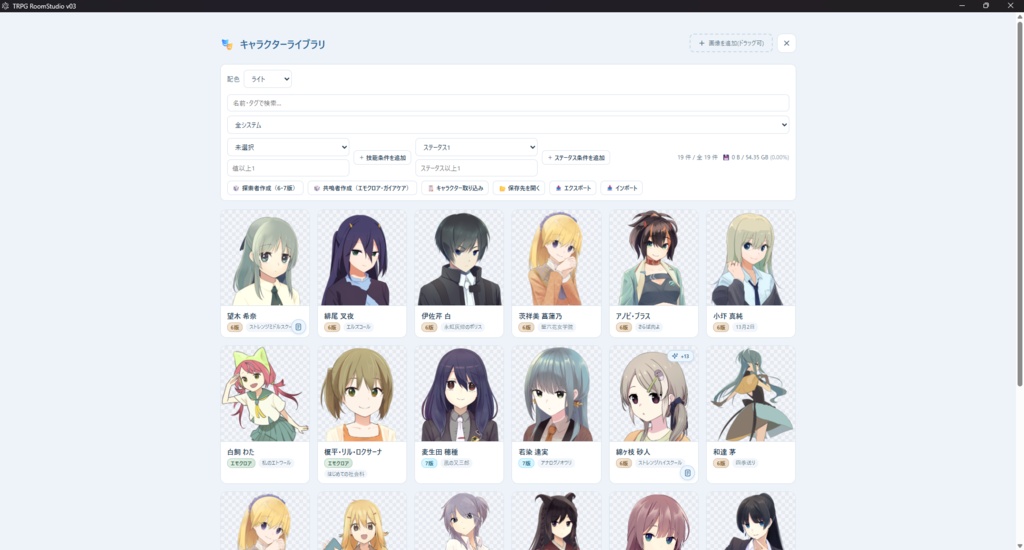This screenshot has width=1024, height=550.
Task: Click the name text 伊佐芹 白
Action: coord(436,316)
